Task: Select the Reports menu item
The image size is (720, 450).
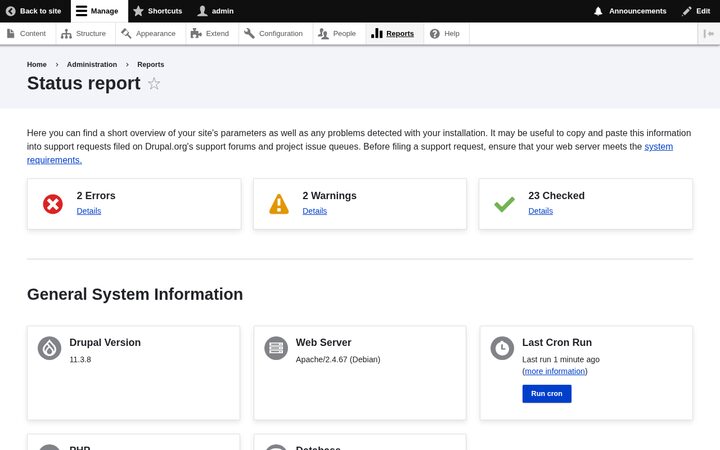Action: click(393, 34)
